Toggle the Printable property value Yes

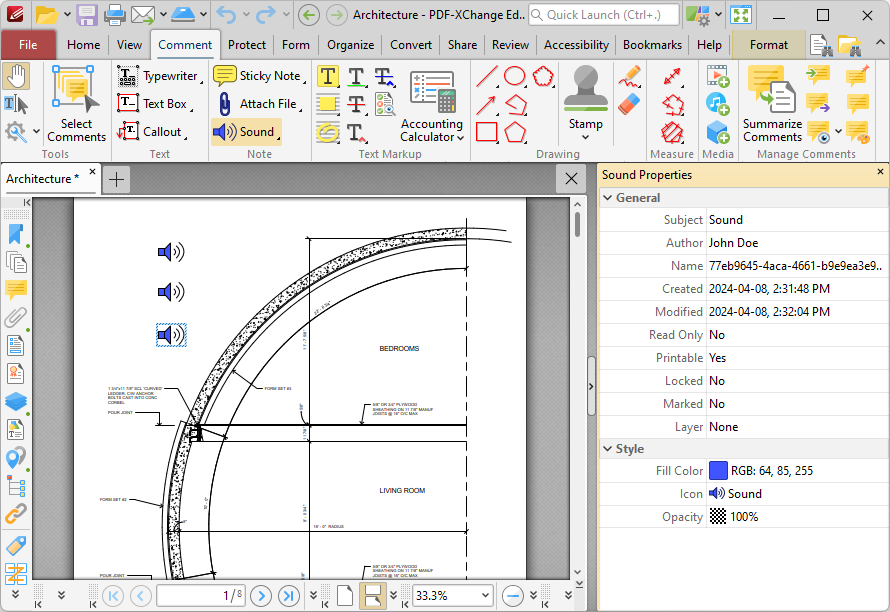click(x=797, y=358)
